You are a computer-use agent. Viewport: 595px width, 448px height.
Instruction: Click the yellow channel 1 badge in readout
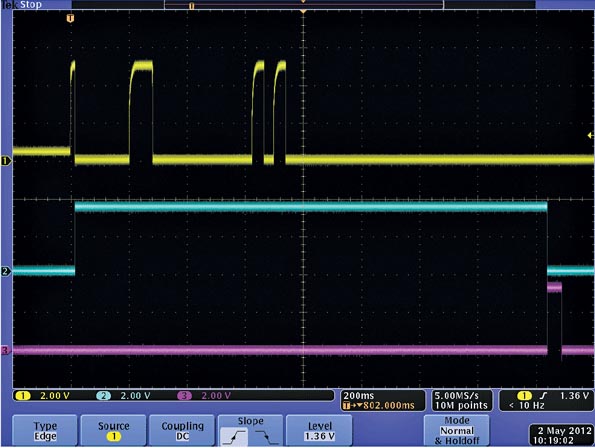point(23,396)
